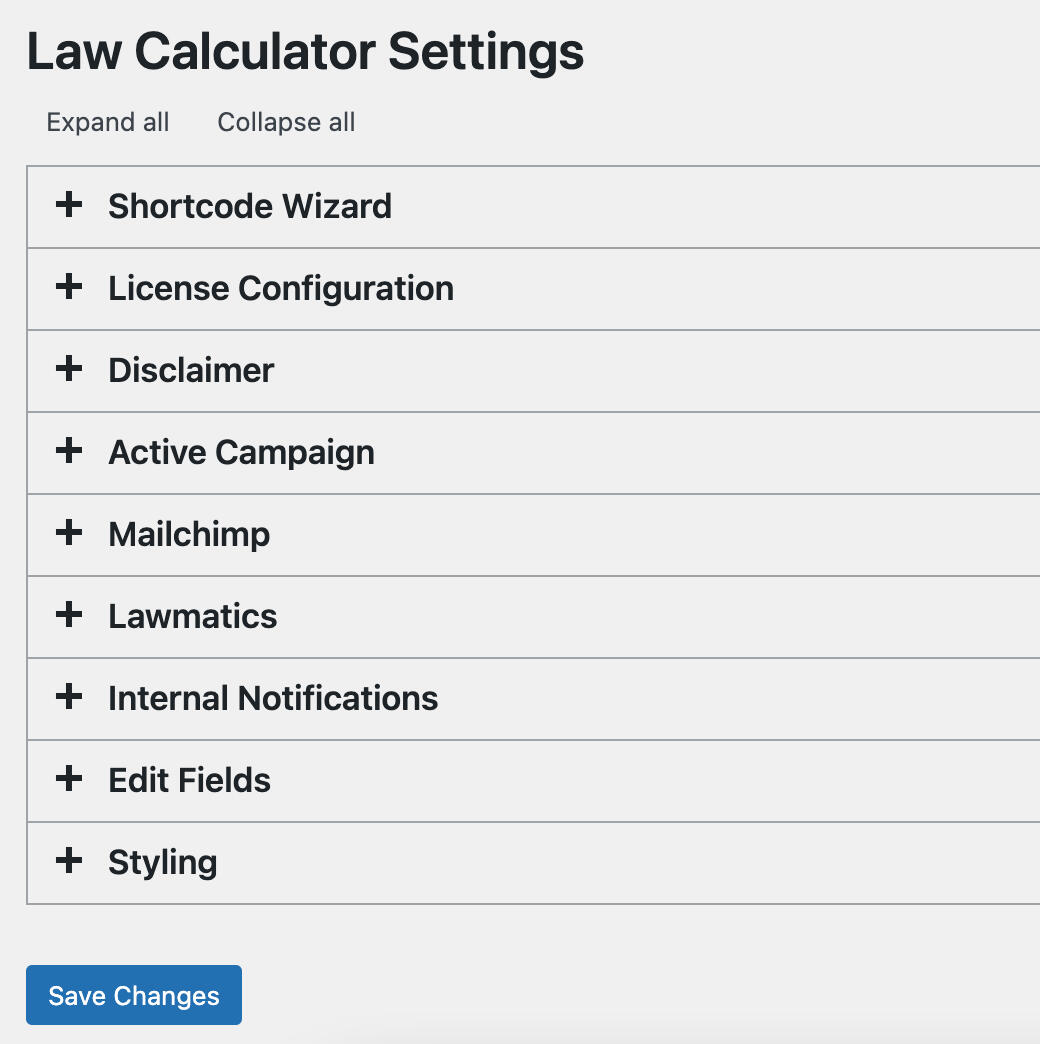
Task: Tap the plus icon beside Lawmatics
Action: 68,616
